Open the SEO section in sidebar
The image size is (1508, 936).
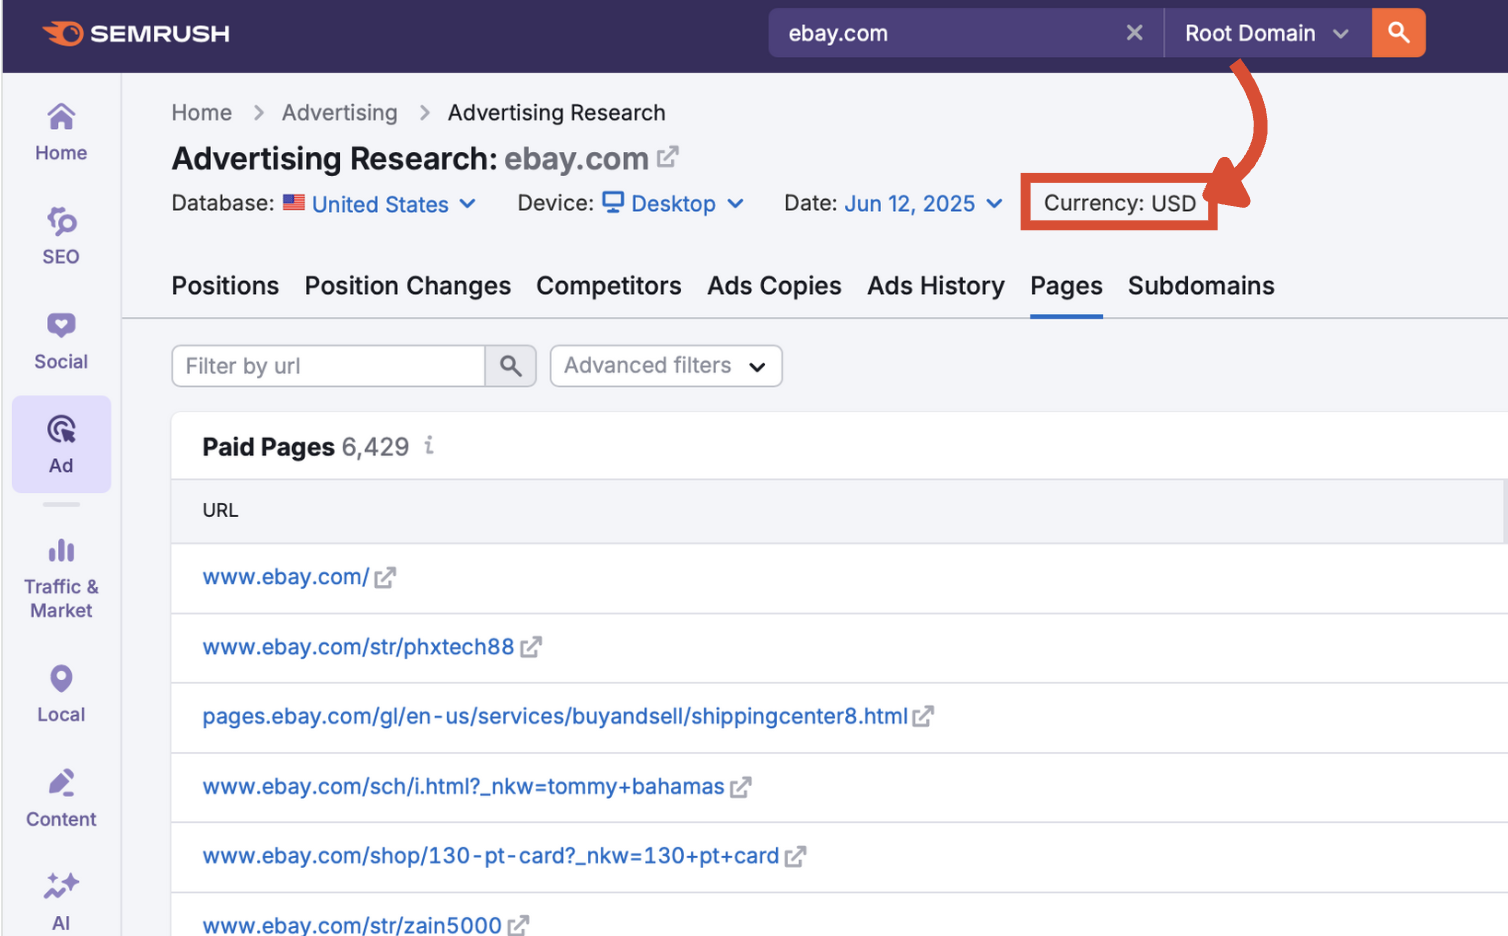click(x=61, y=236)
